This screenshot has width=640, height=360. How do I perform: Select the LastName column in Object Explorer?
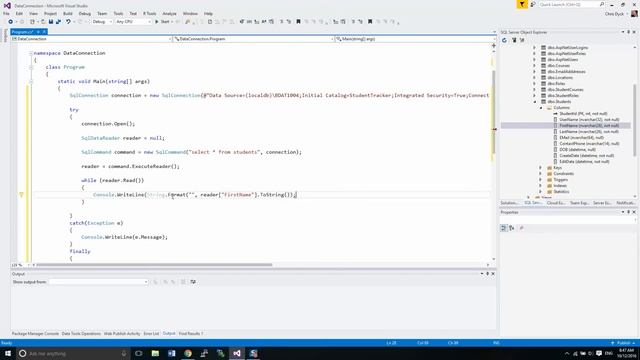coord(589,132)
